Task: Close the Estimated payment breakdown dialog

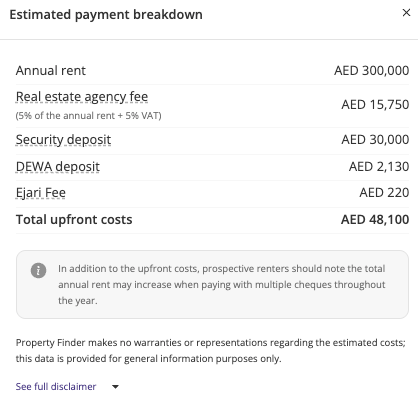Action: pyautogui.click(x=406, y=13)
